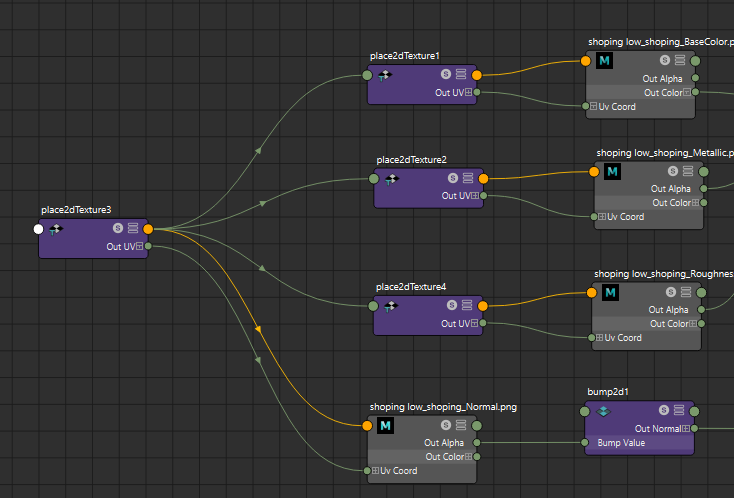This screenshot has width=734, height=498.
Task: Click 'Uv Coord' attribute on Roughness node
Action: point(623,337)
